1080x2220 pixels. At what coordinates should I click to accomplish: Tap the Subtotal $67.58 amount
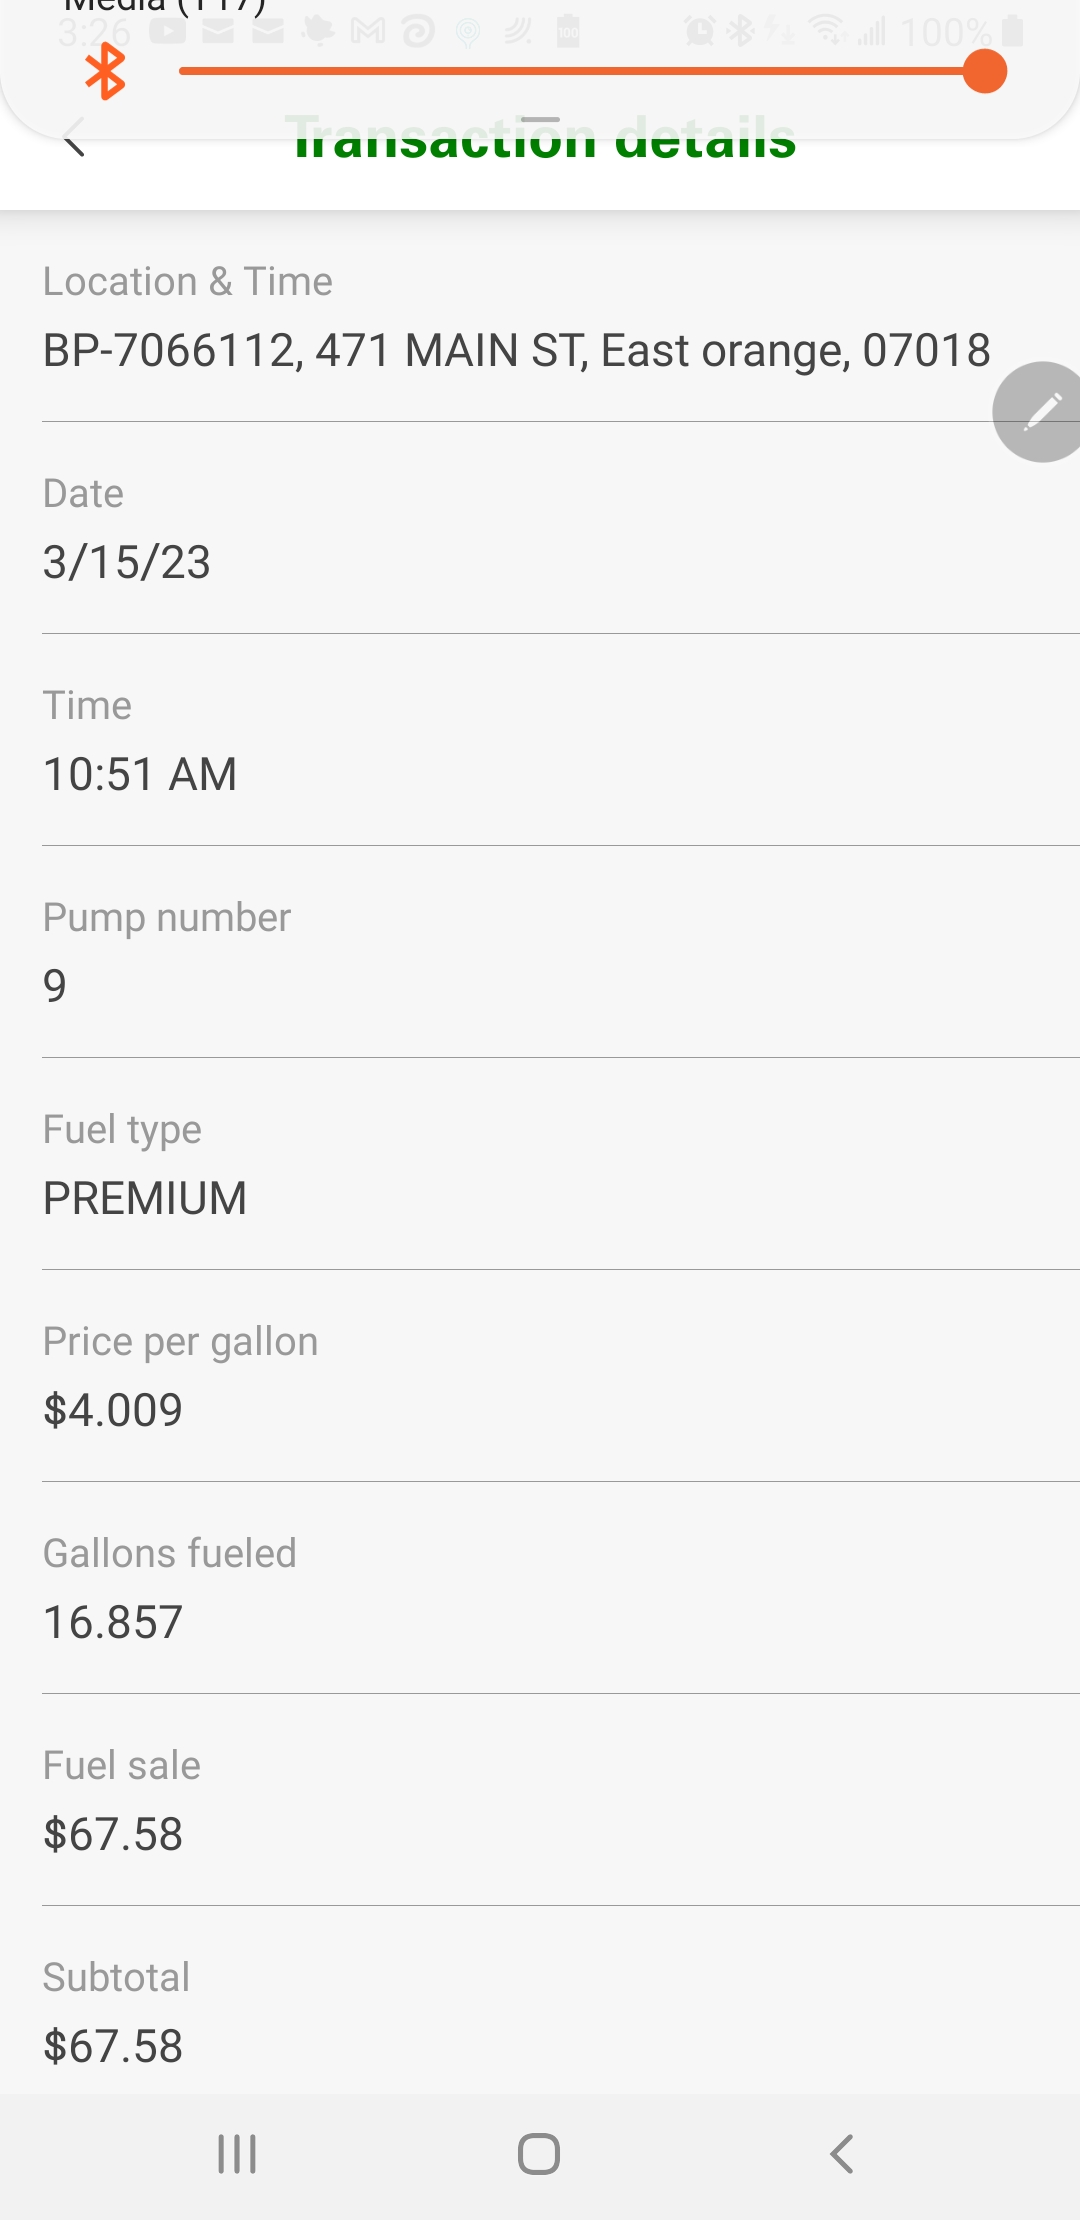[113, 2046]
